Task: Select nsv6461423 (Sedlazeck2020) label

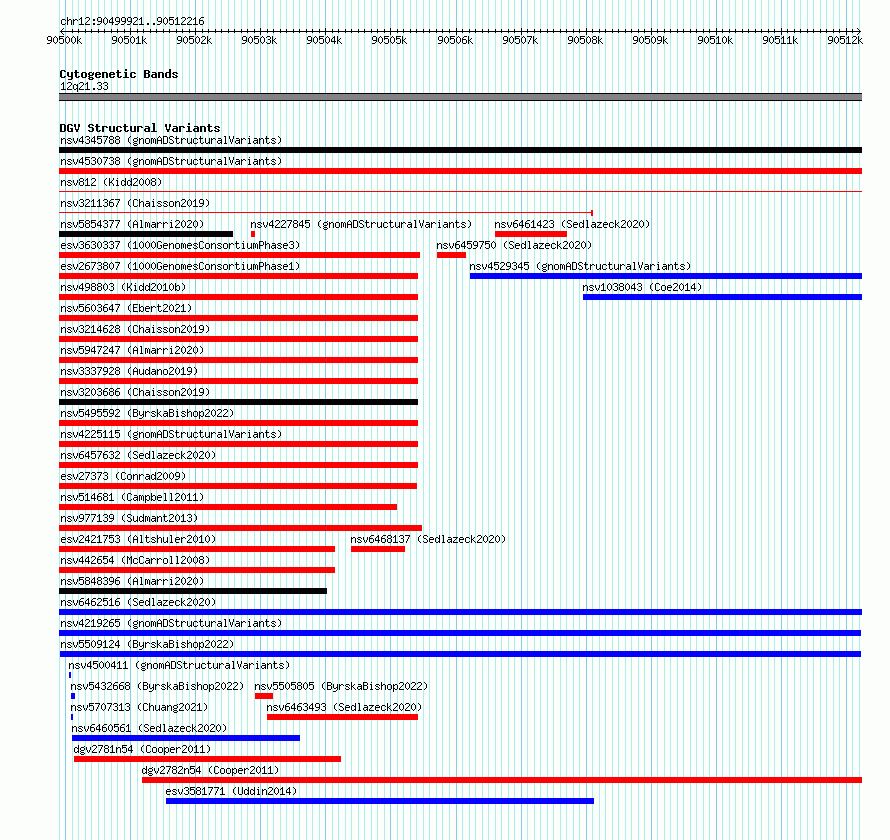Action: (x=572, y=224)
